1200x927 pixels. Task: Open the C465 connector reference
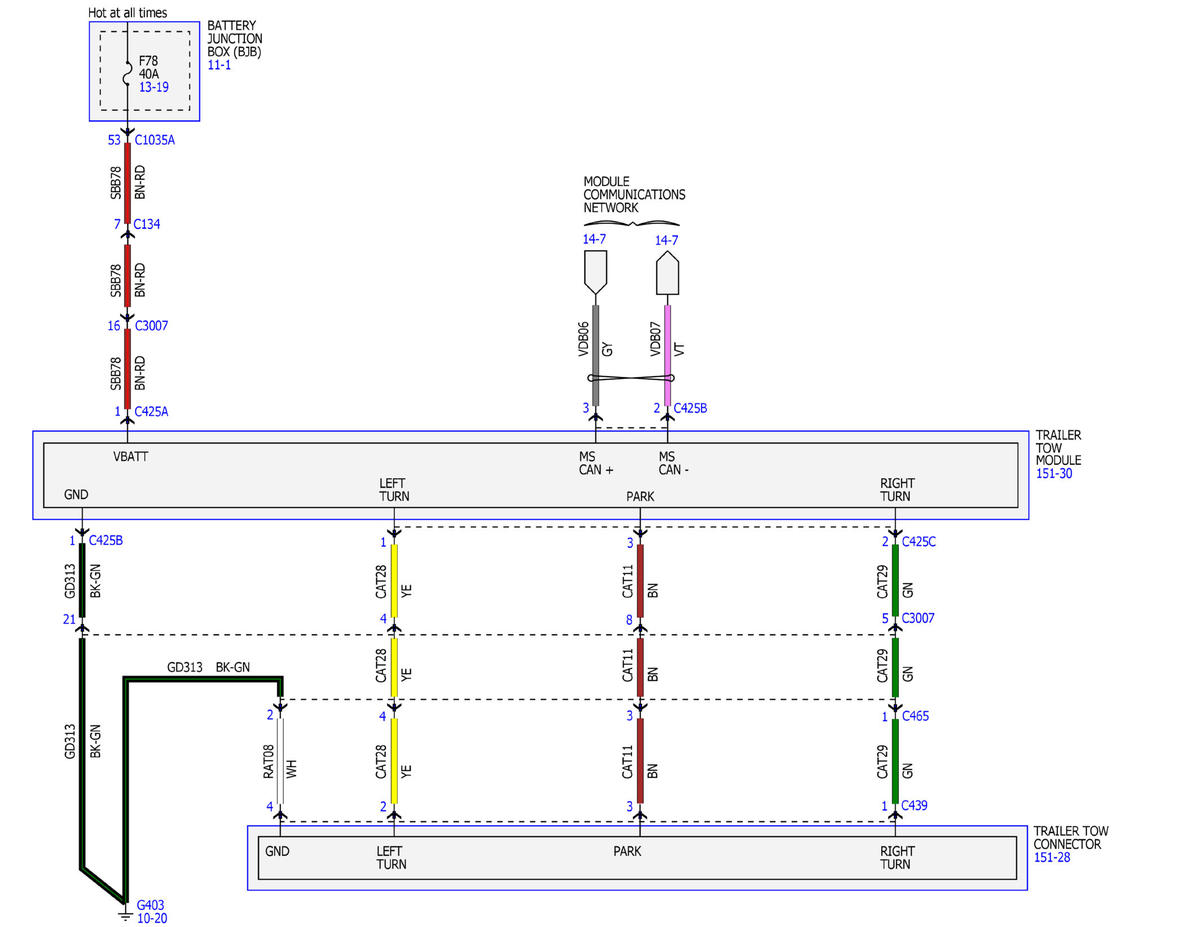coord(915,716)
